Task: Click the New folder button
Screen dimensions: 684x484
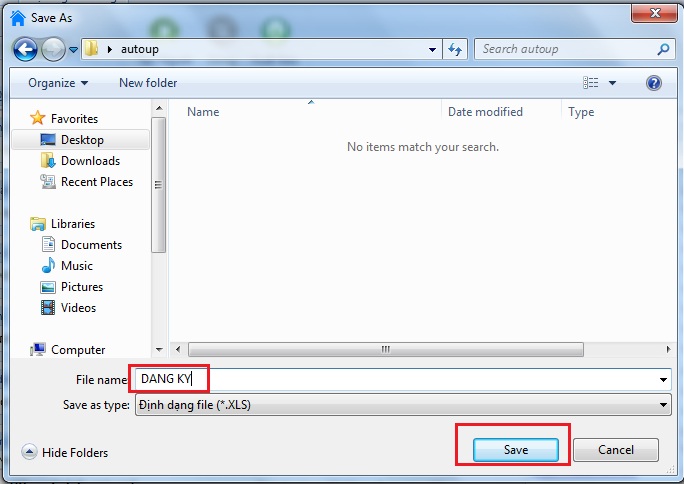Action: click(148, 83)
